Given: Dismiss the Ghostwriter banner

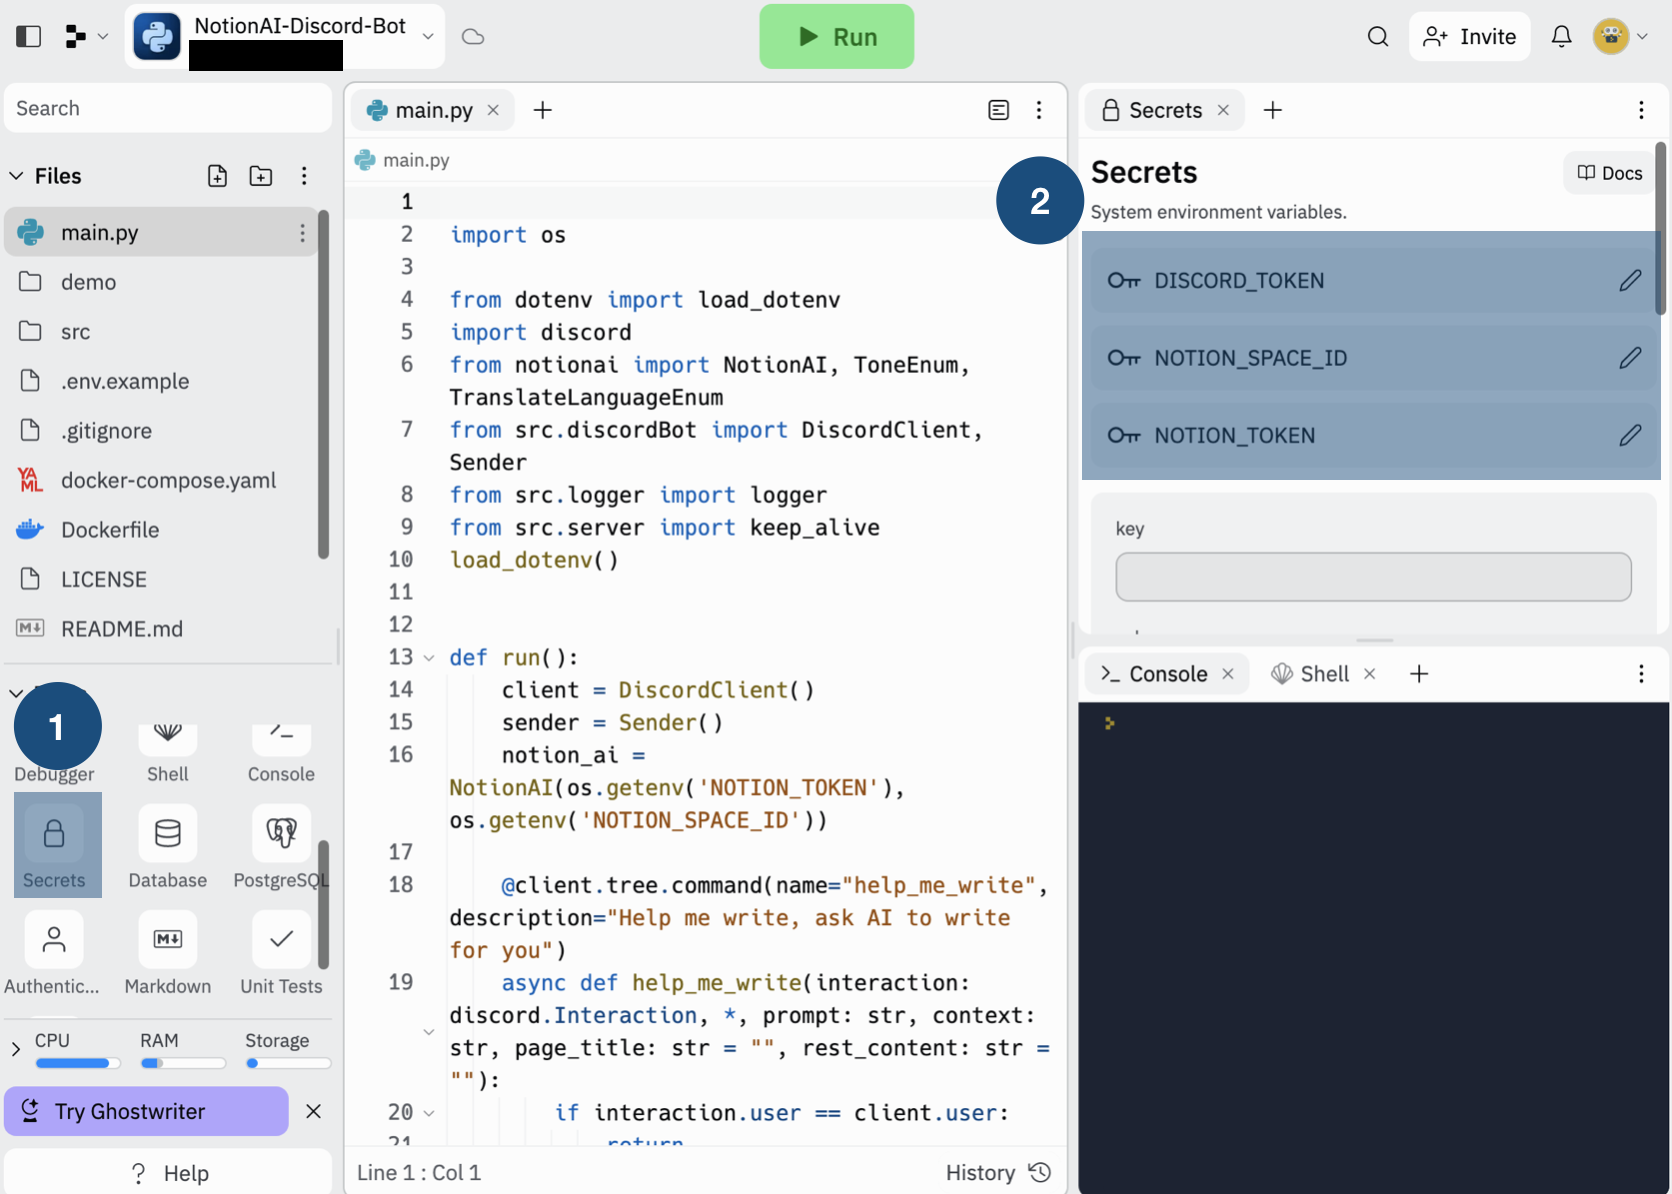Looking at the screenshot, I should point(313,1111).
